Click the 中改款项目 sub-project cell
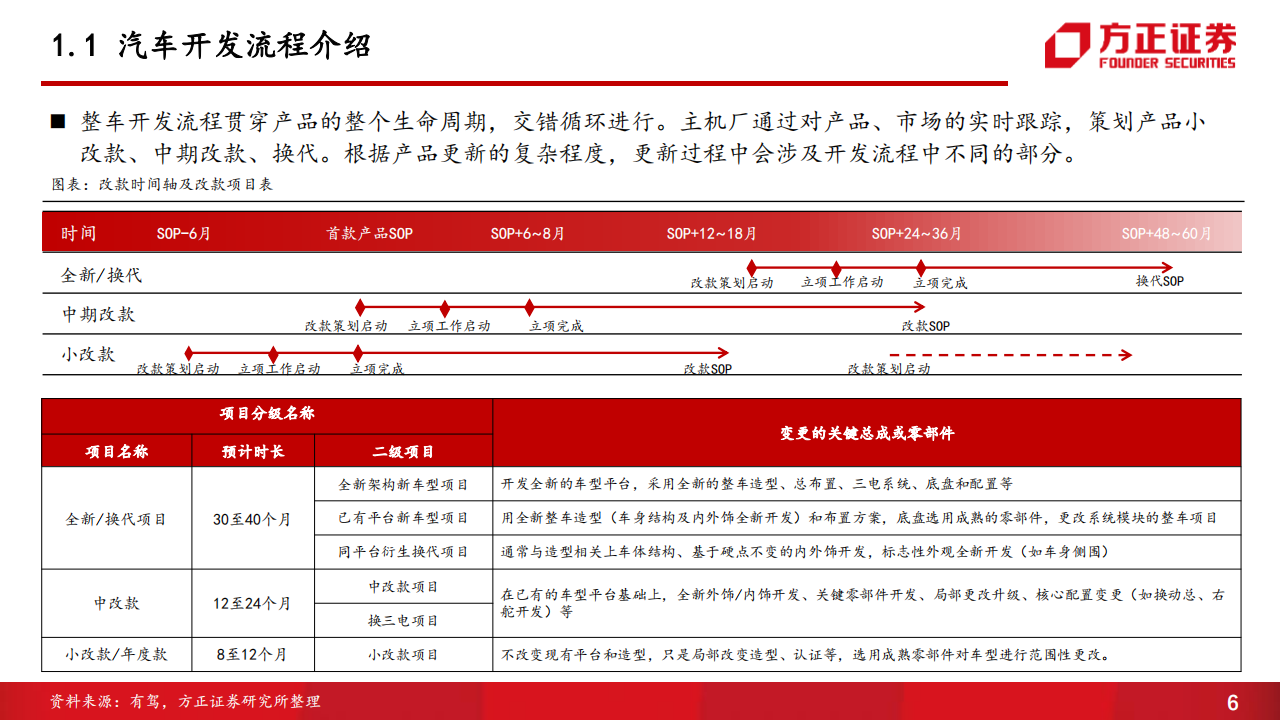This screenshot has height=720, width=1280. point(403,587)
